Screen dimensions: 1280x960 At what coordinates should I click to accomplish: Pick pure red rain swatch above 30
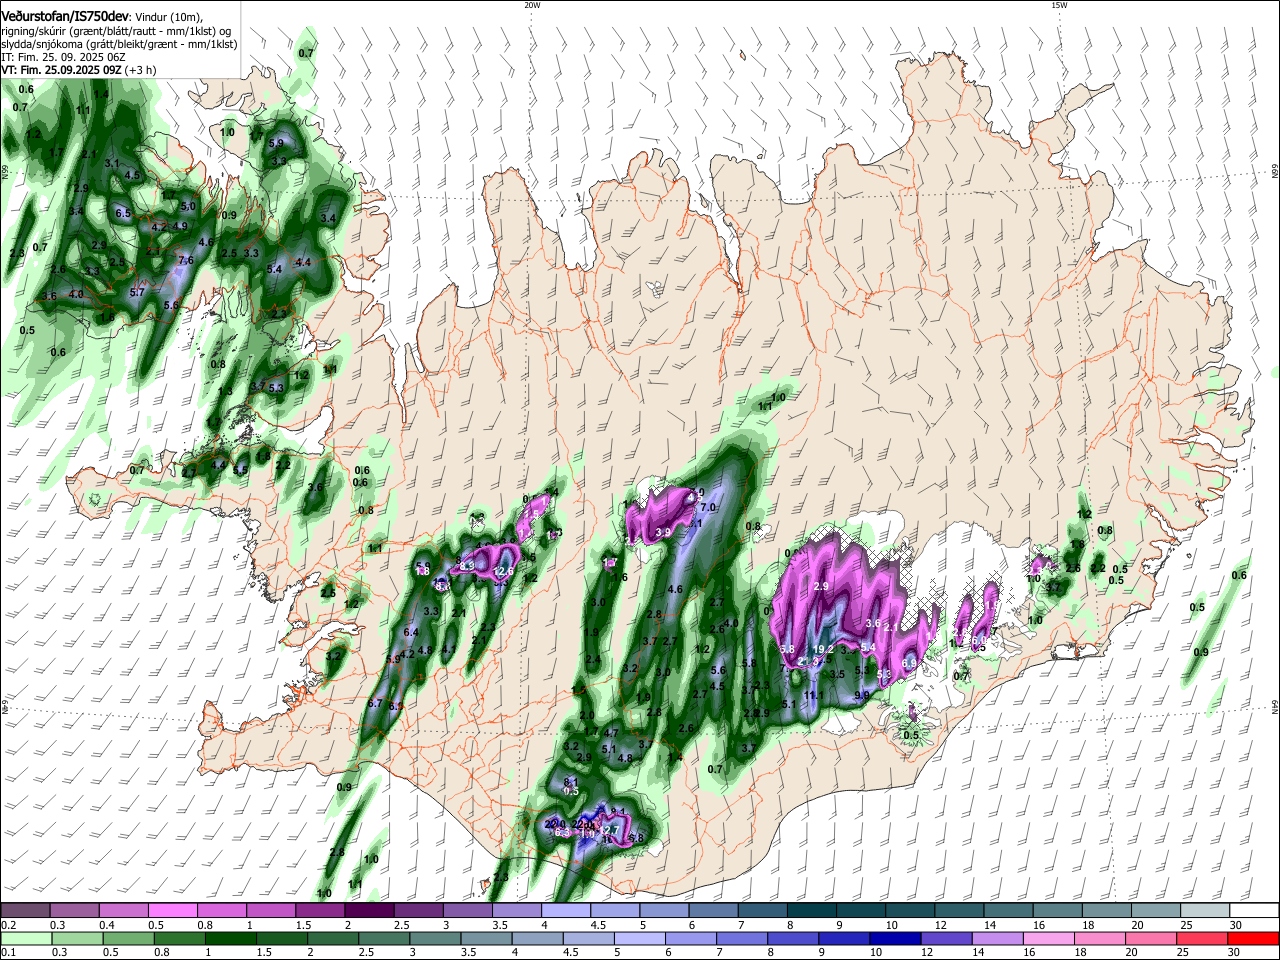click(x=1251, y=938)
